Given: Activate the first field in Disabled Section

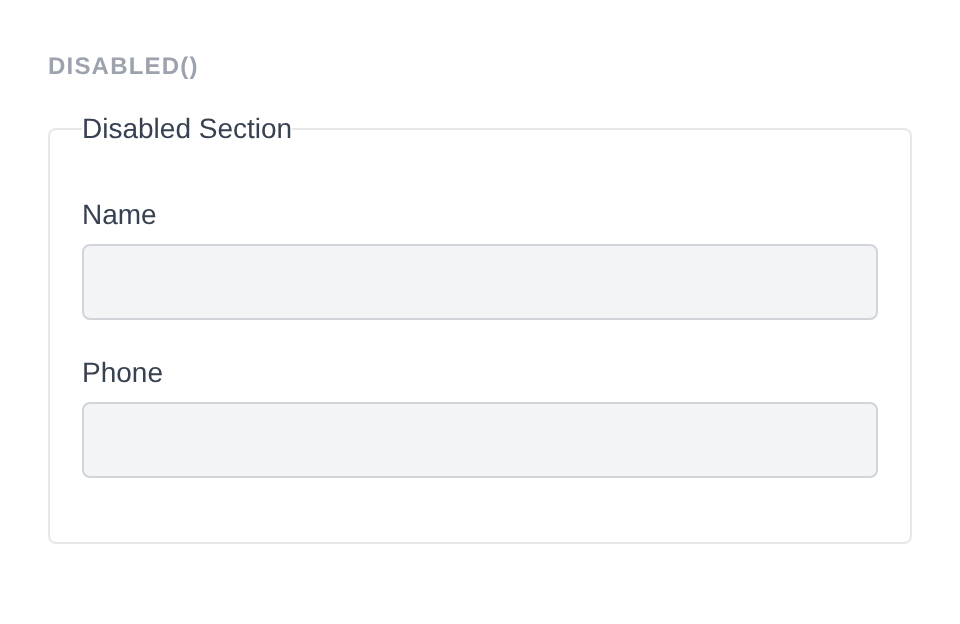Looking at the screenshot, I should 480,282.
